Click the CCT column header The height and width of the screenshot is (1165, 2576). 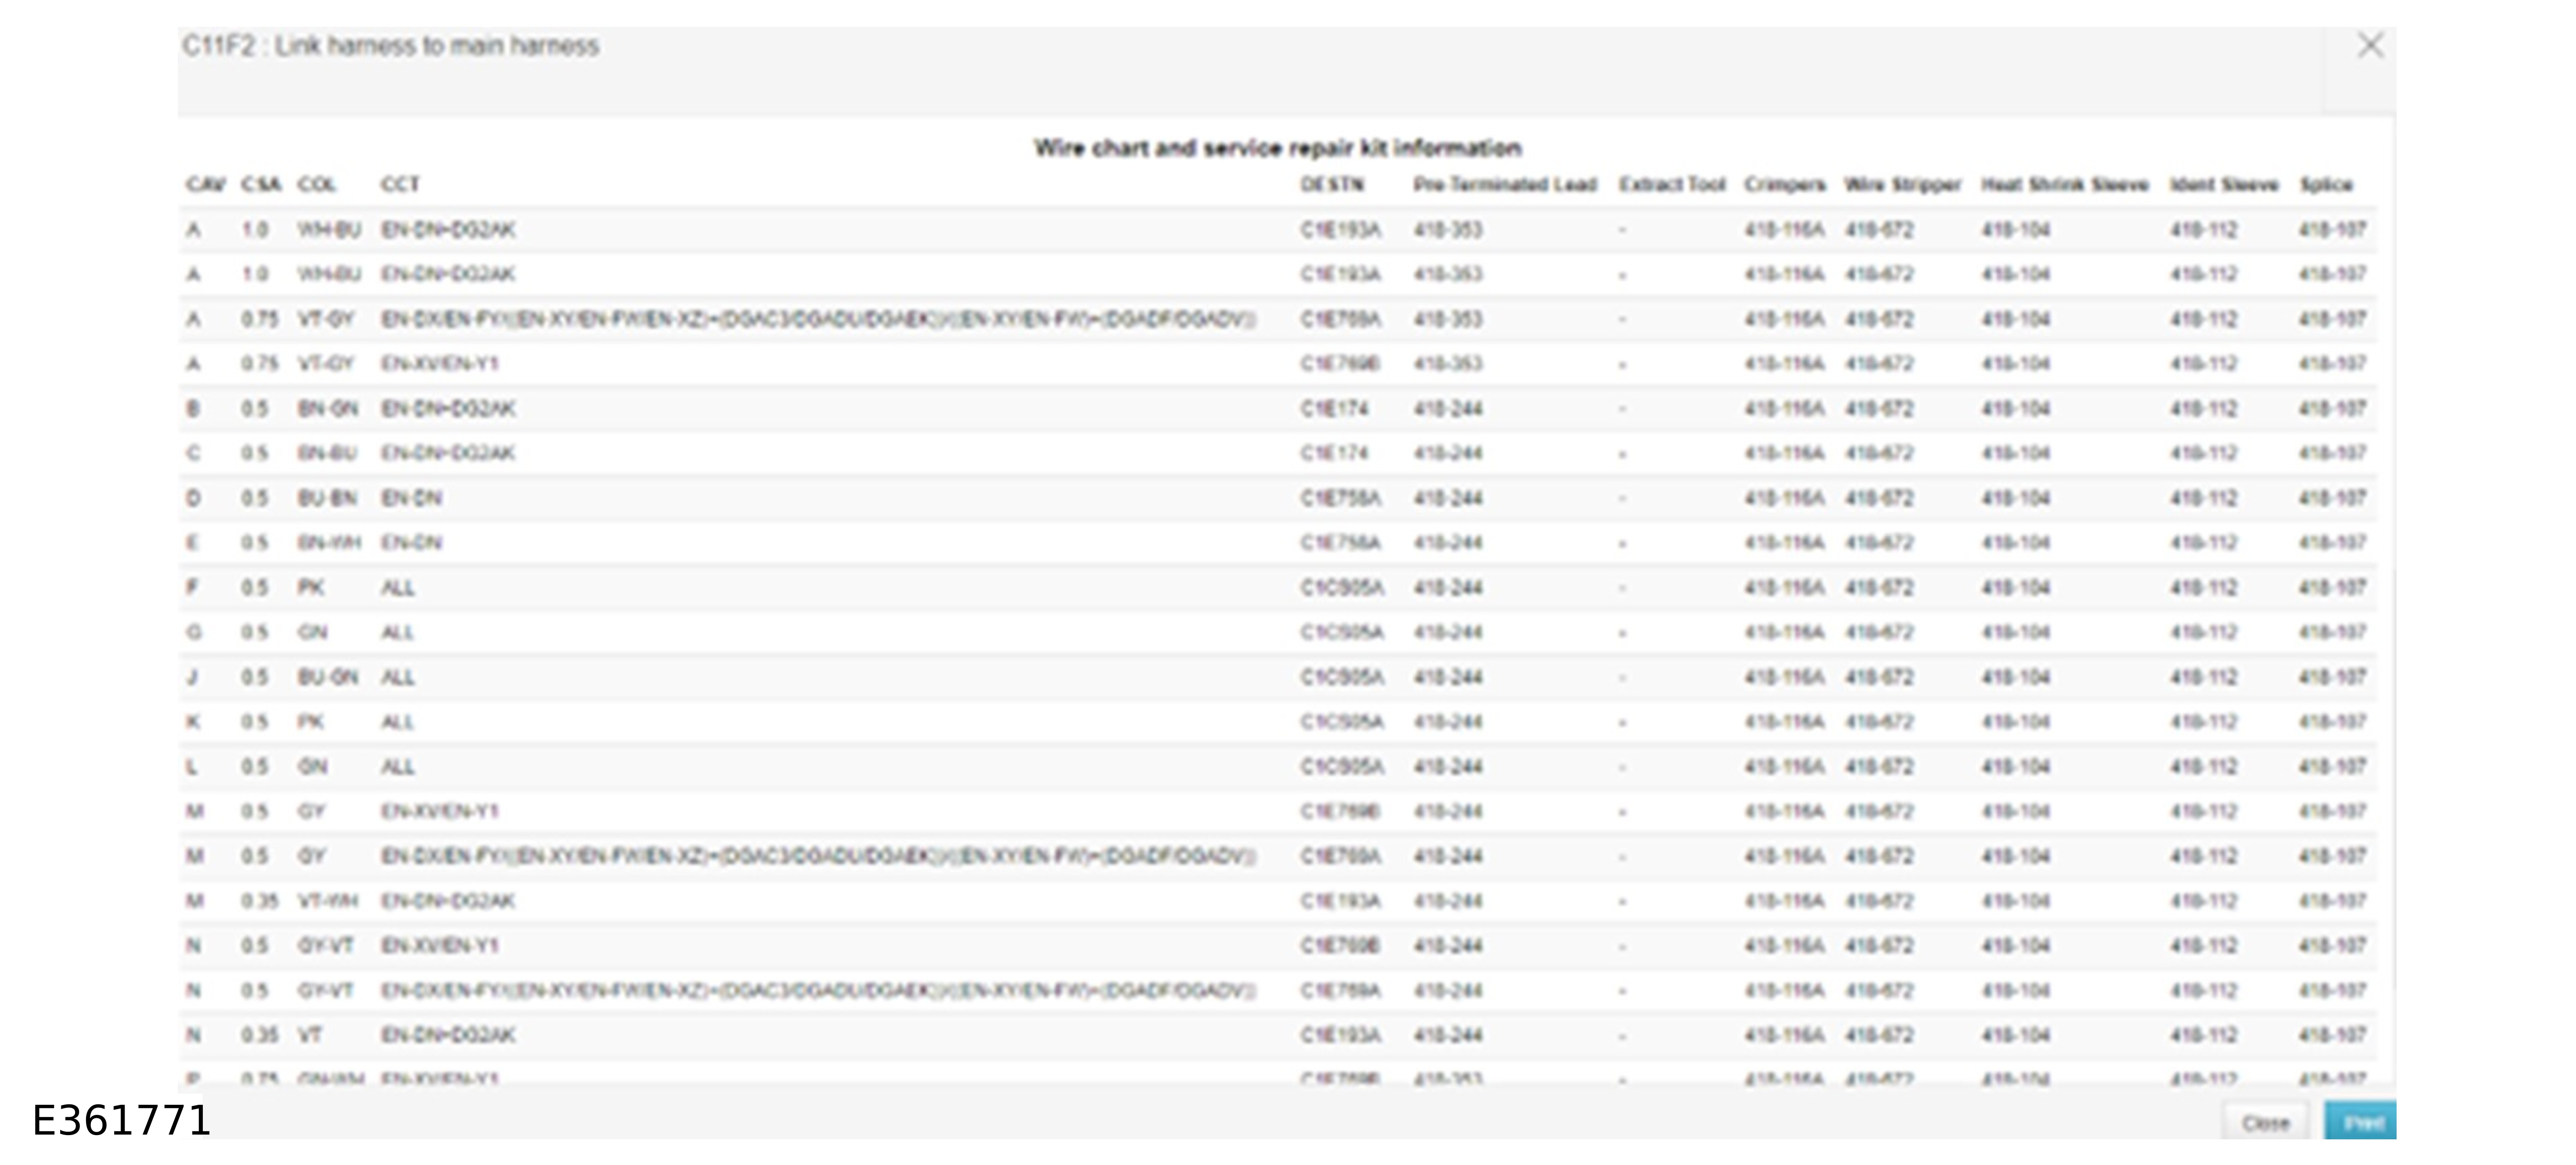pyautogui.click(x=400, y=185)
